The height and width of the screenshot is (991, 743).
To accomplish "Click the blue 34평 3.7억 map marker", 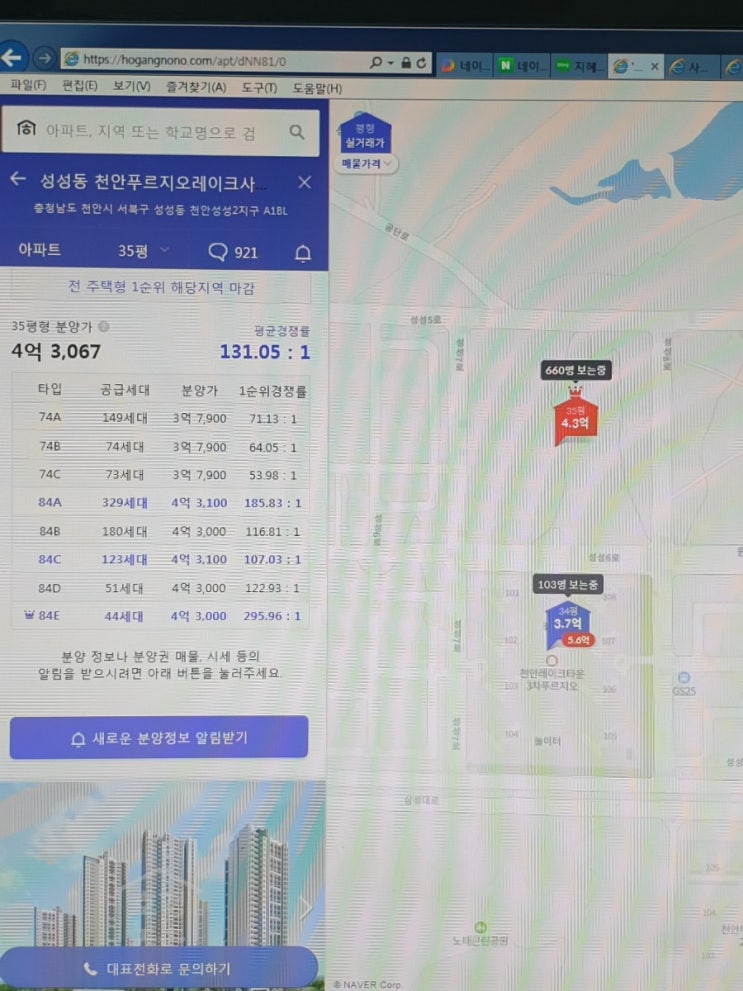I will coord(567,622).
